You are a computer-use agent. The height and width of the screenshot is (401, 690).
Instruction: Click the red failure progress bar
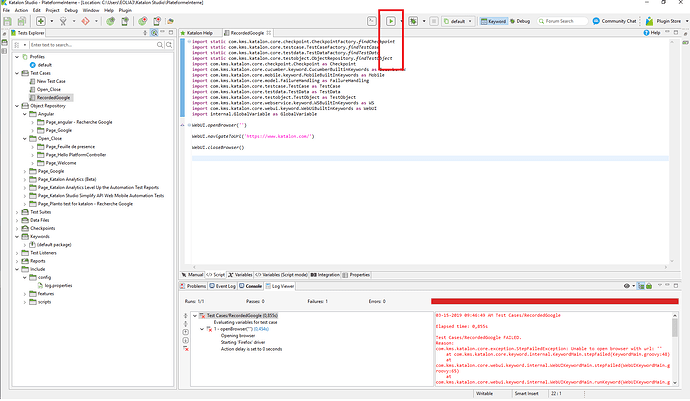pyautogui.click(x=554, y=302)
